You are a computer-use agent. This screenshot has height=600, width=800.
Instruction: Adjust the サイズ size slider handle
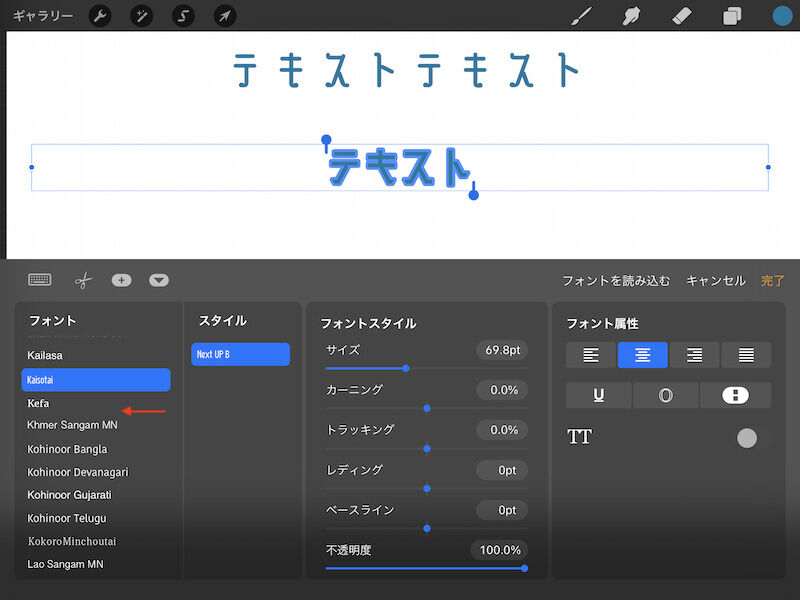(x=406, y=368)
